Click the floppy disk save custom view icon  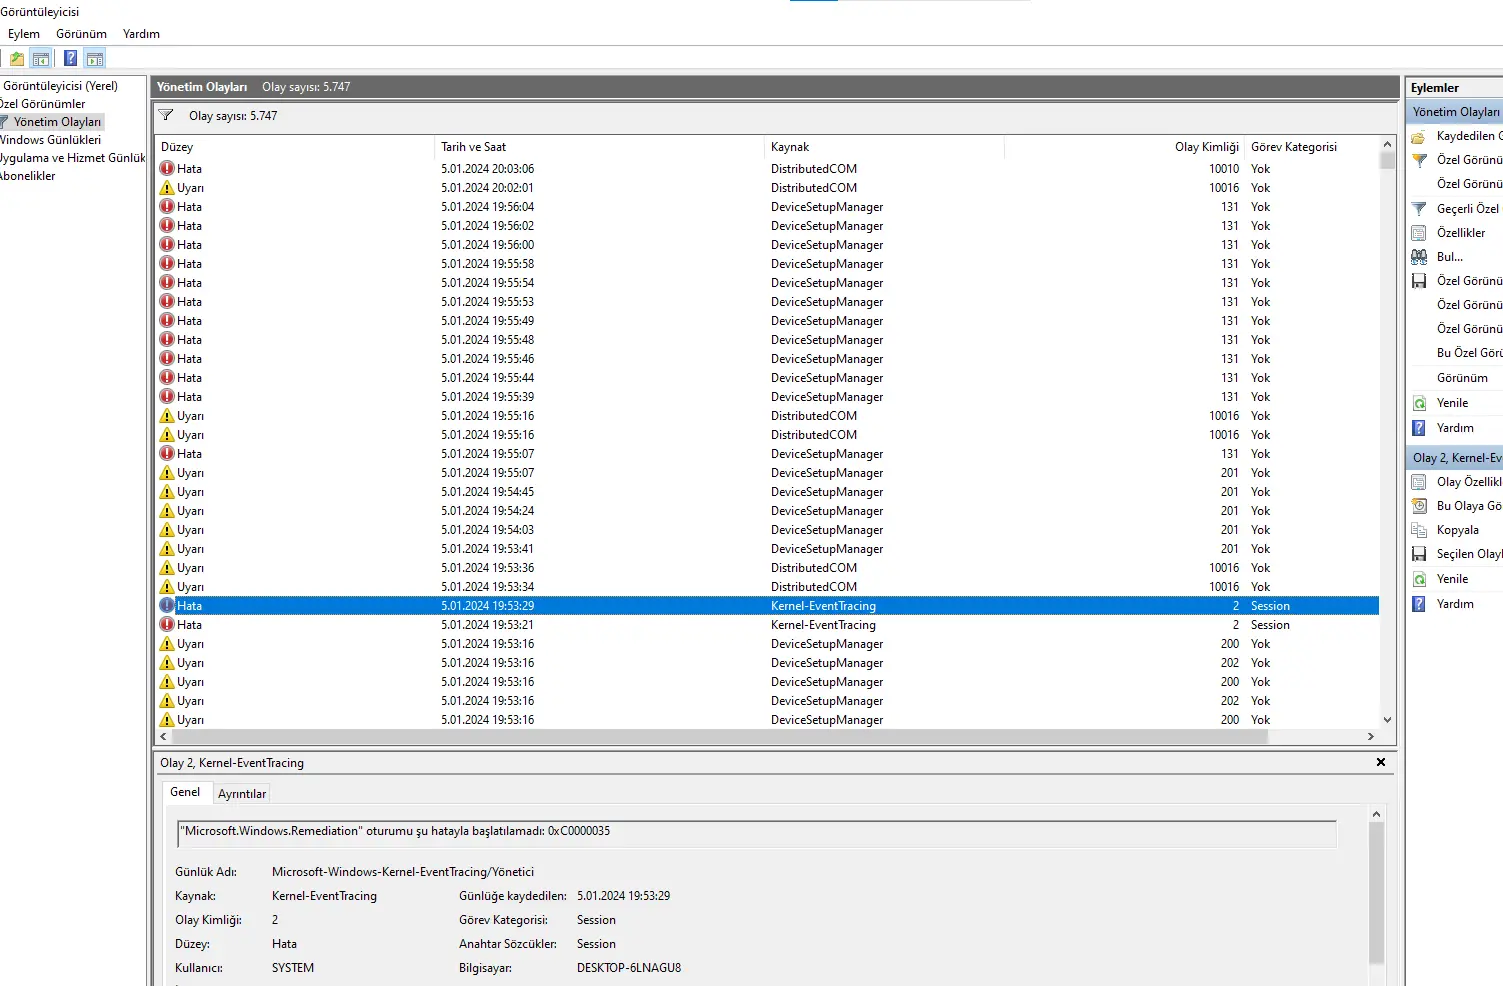[x=1419, y=281]
